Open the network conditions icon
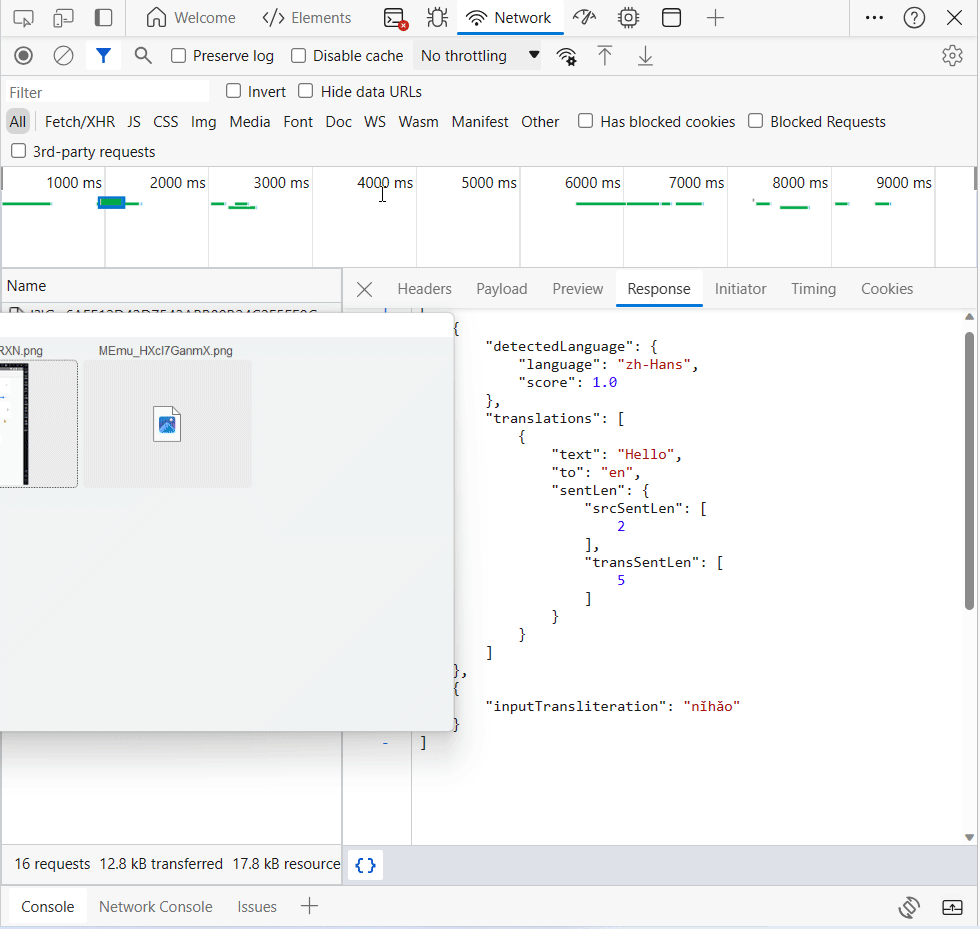The image size is (980, 929). click(567, 56)
